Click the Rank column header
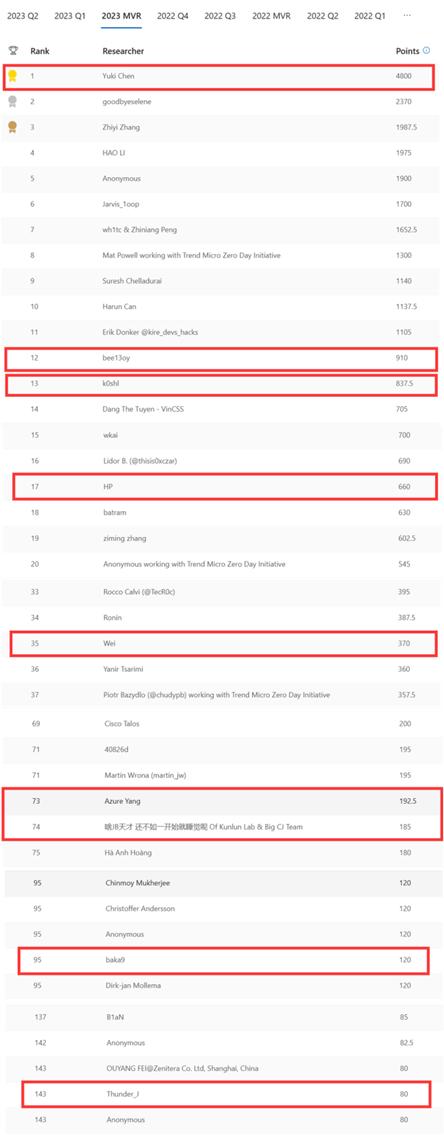Viewport: 444px width, 1135px height. point(38,51)
